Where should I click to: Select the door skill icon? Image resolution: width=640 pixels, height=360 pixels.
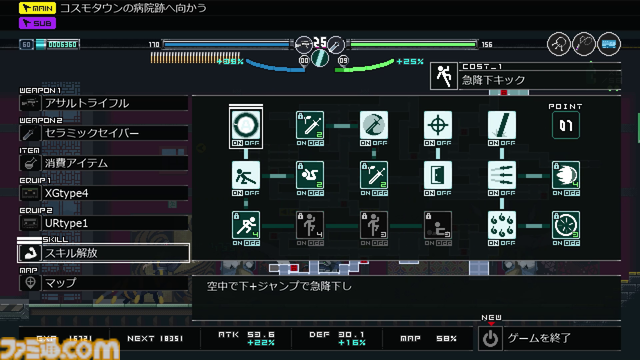438,175
